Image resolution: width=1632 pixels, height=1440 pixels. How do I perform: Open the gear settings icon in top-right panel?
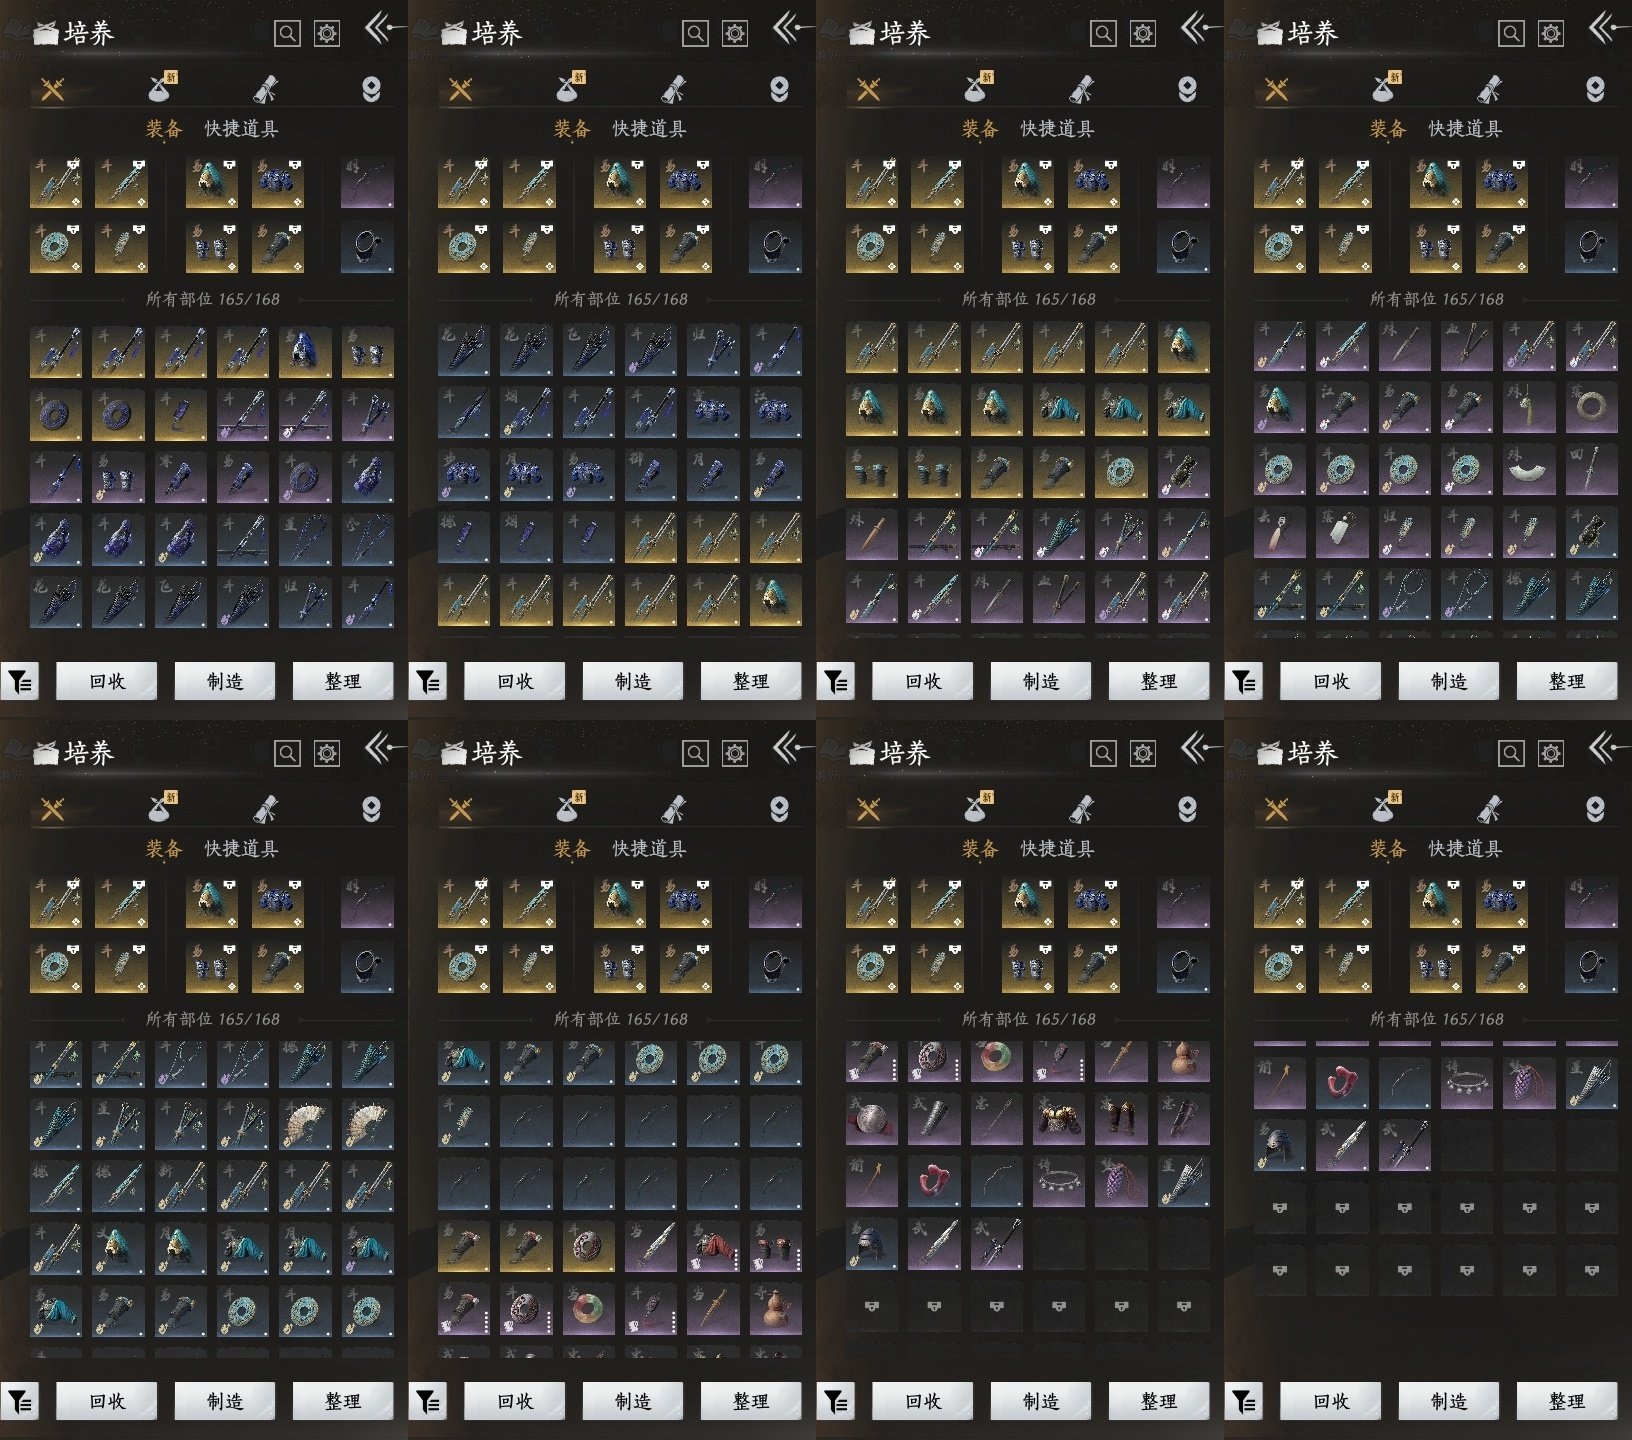point(1550,34)
